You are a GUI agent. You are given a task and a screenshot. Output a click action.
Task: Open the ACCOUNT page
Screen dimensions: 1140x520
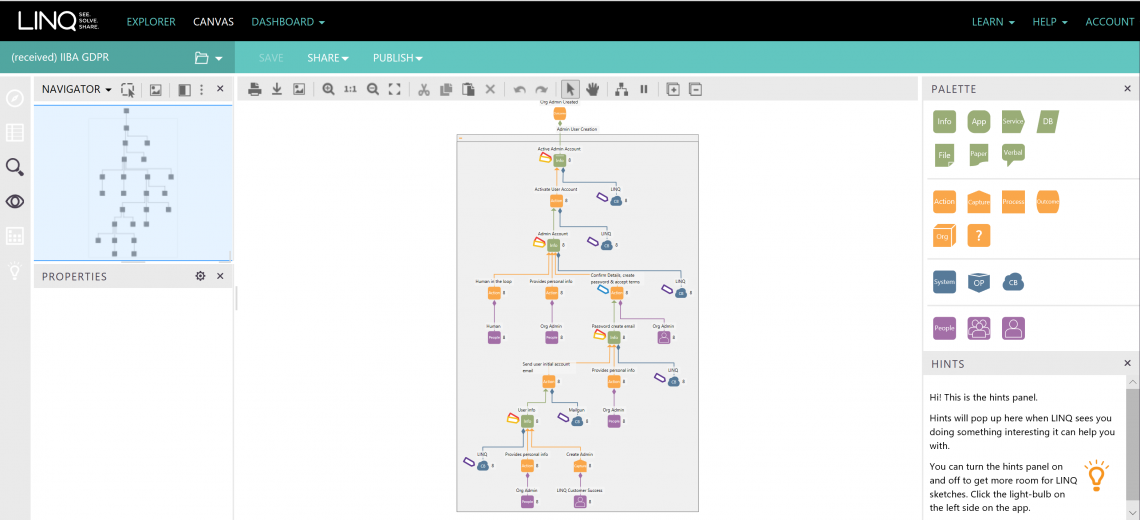click(x=1109, y=22)
